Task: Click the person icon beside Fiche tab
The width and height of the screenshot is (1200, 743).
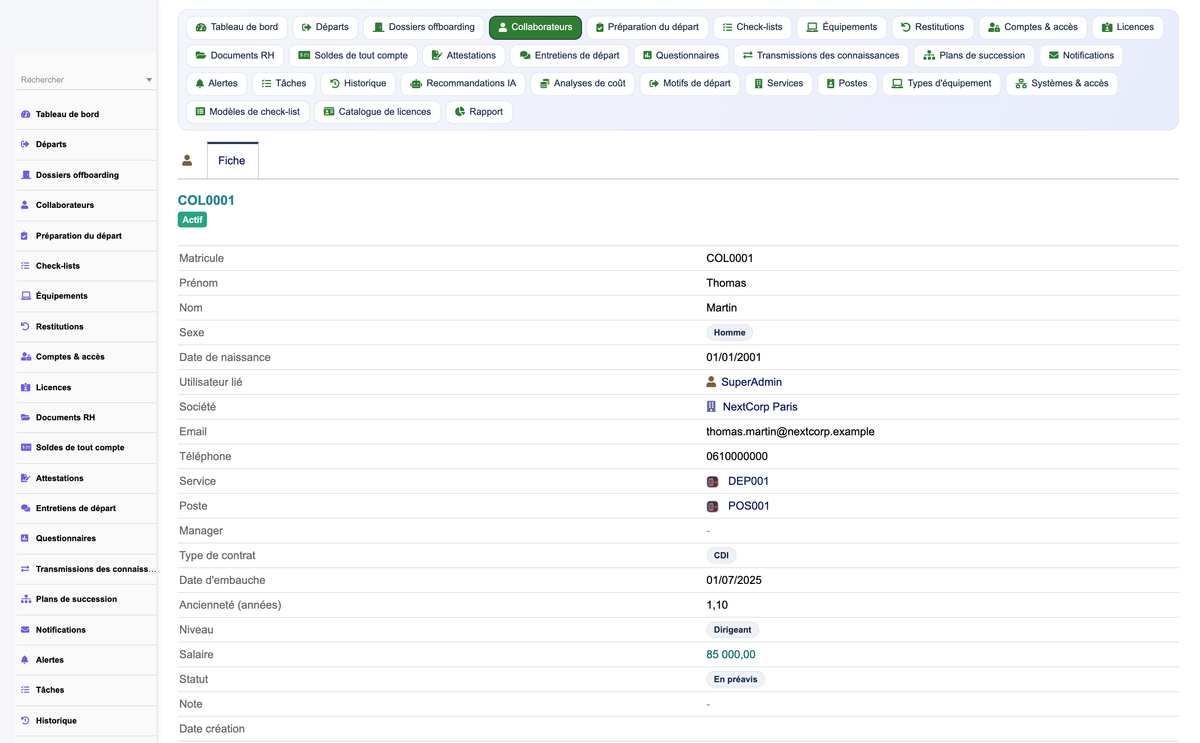Action: pos(187,160)
